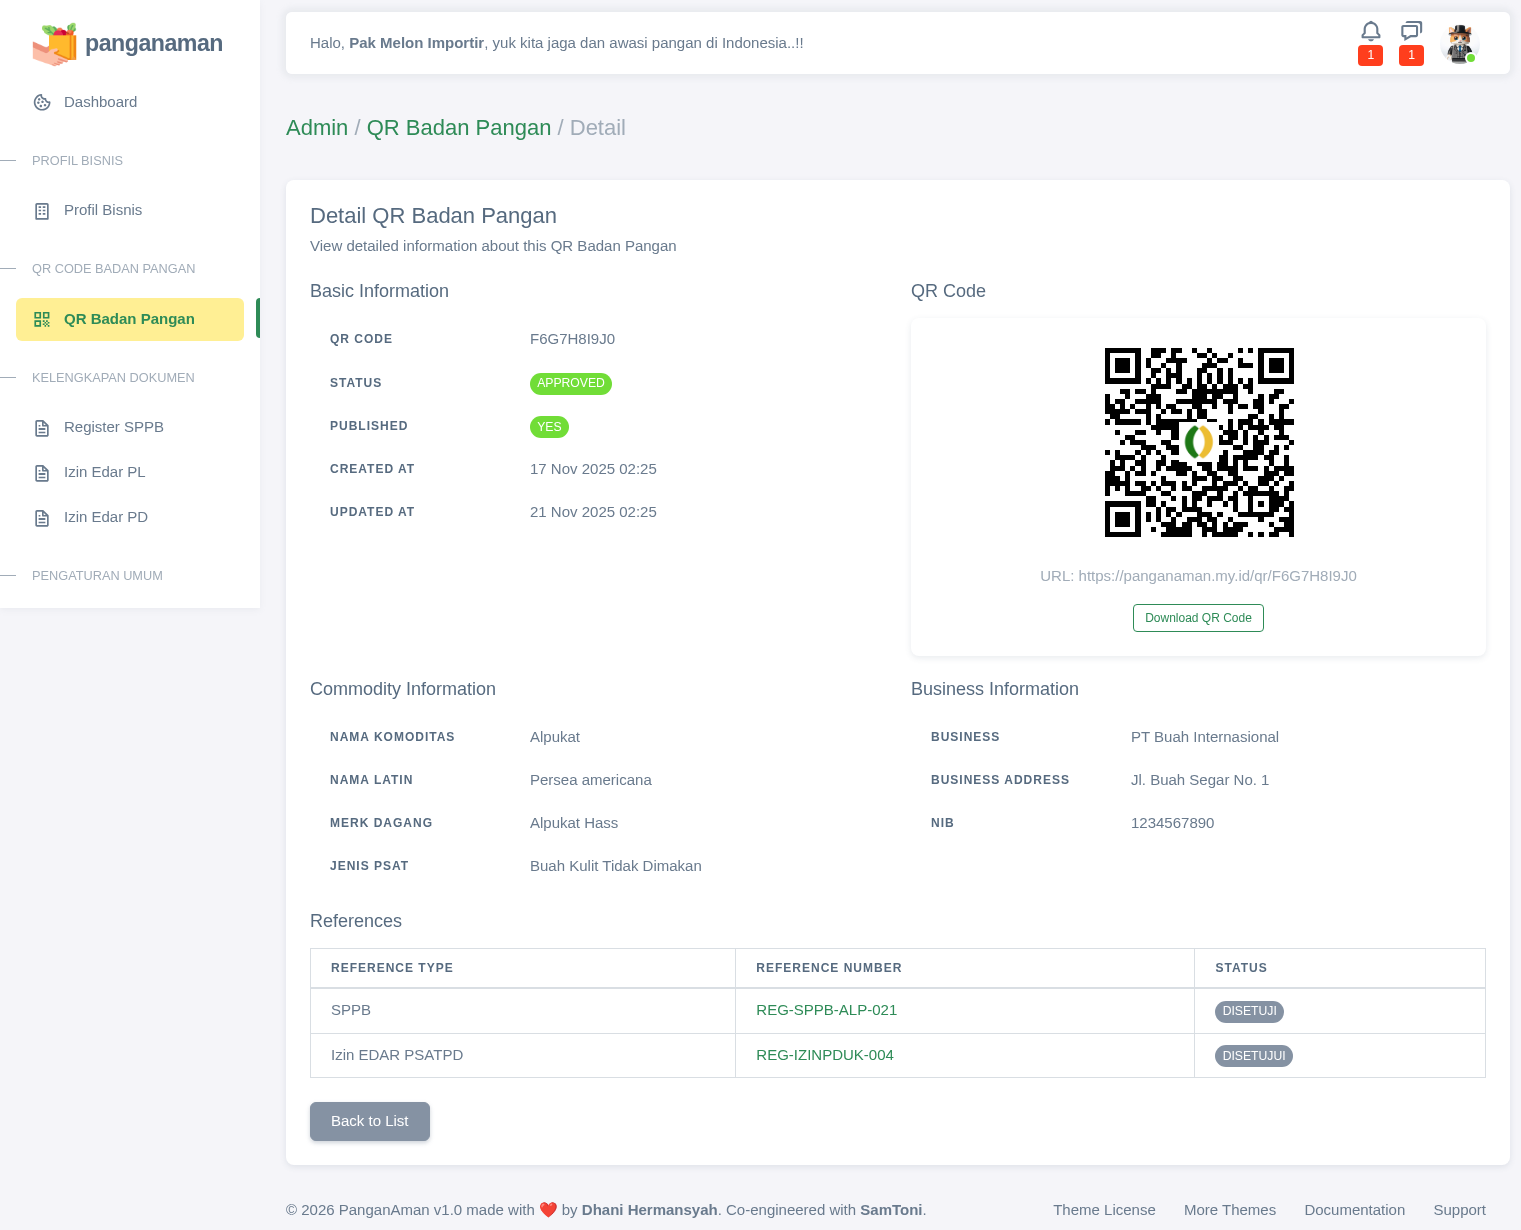The height and width of the screenshot is (1230, 1521).
Task: Click the QR code value F6G7H8I9J0
Action: tap(572, 339)
